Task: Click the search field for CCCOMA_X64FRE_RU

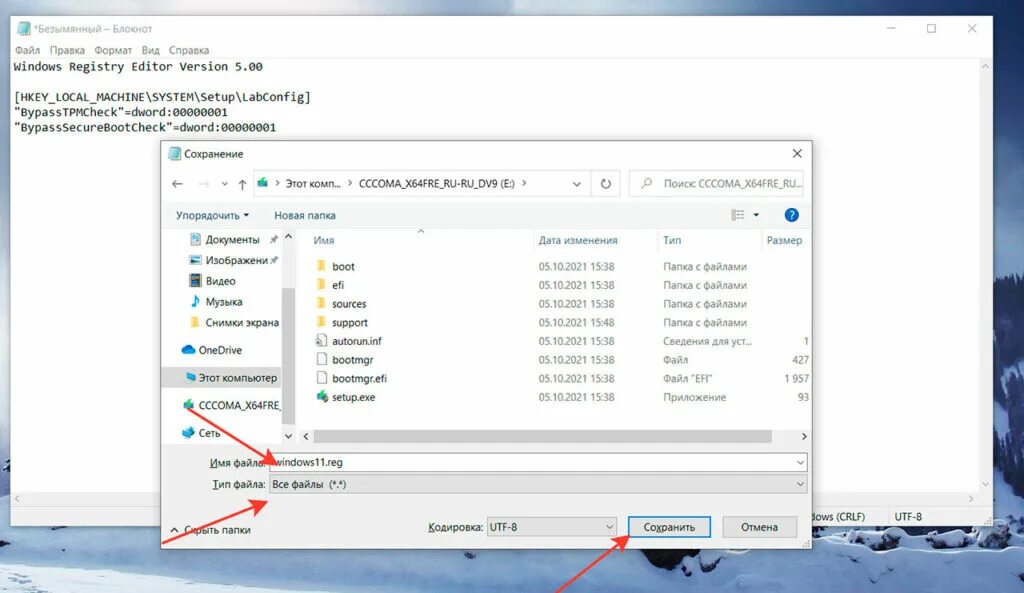Action: (717, 184)
